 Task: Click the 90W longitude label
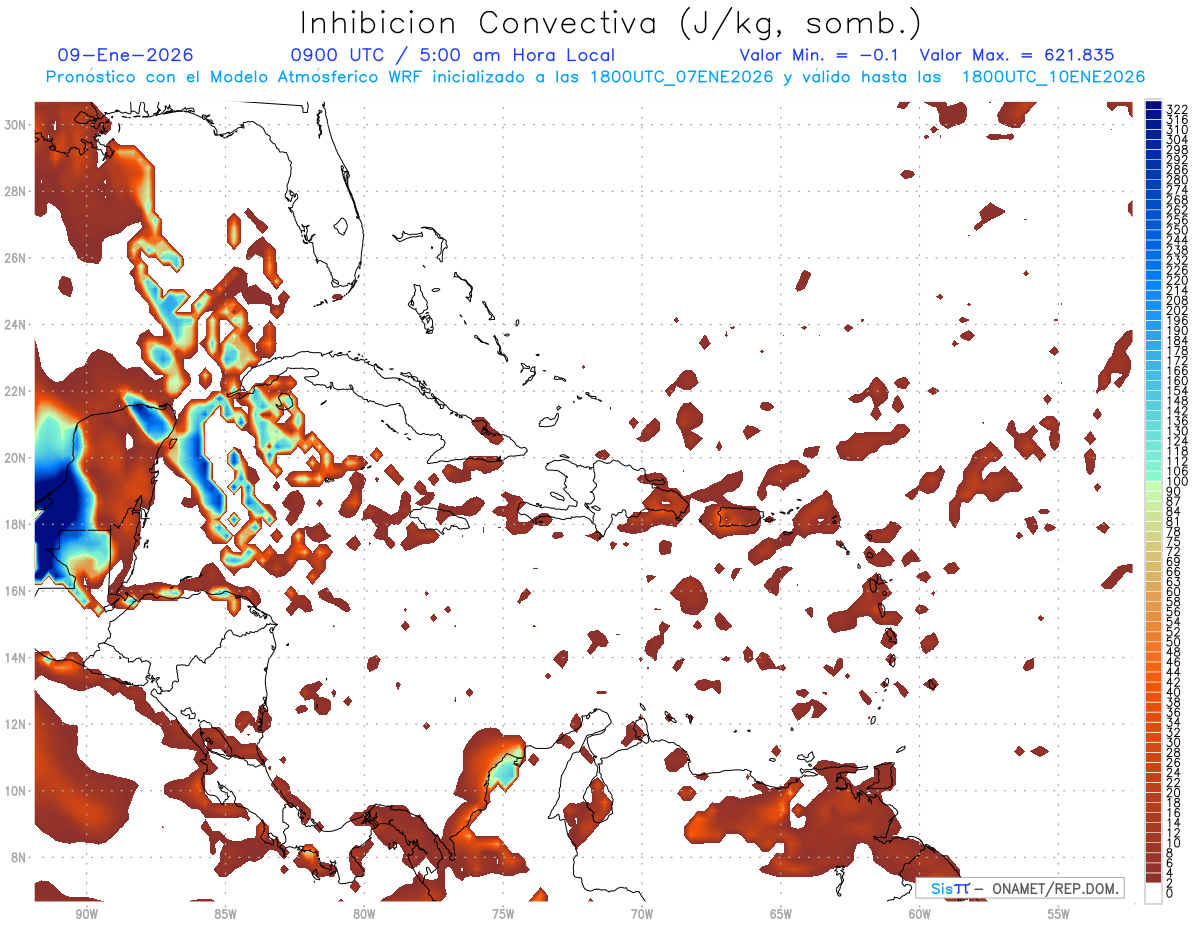pos(86,913)
